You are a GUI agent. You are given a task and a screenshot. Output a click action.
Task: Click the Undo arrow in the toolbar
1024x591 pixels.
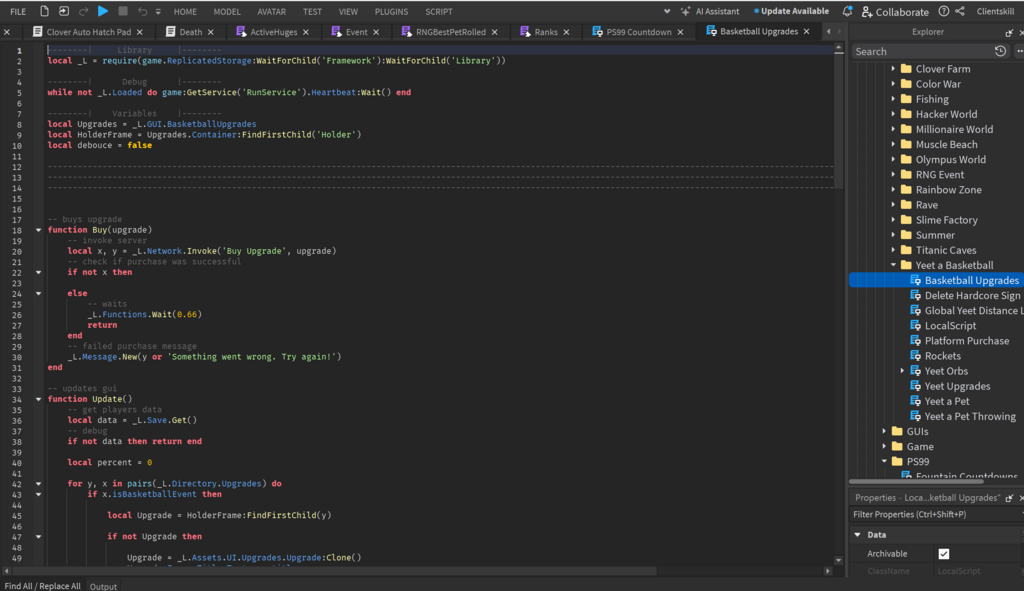pyautogui.click(x=143, y=11)
